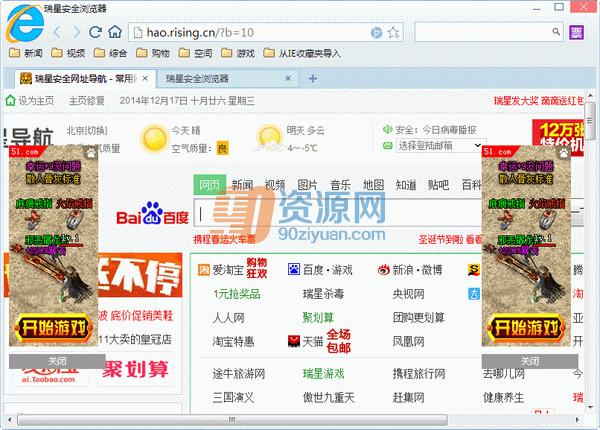Open 凤凰网 link
Screen dimensions: 600x430
click(408, 341)
